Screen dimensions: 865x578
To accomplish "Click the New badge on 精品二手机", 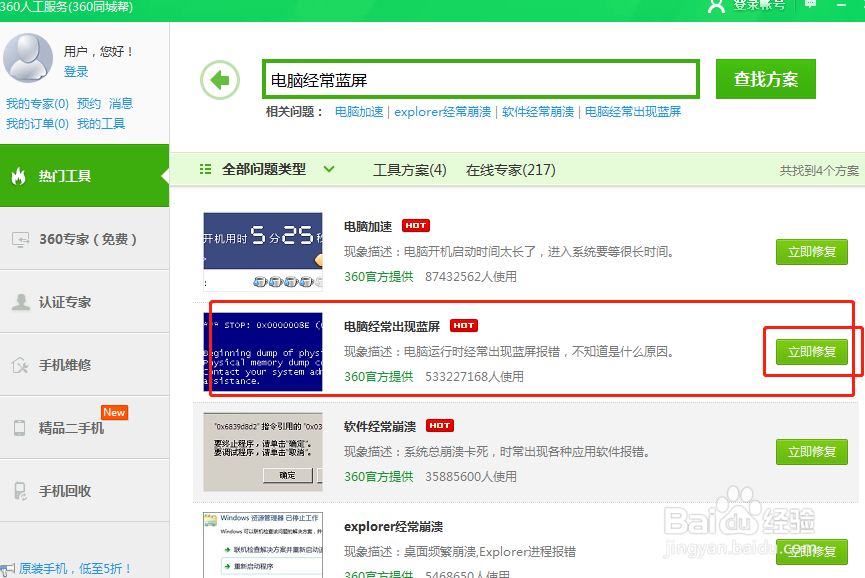I will click(x=114, y=413).
